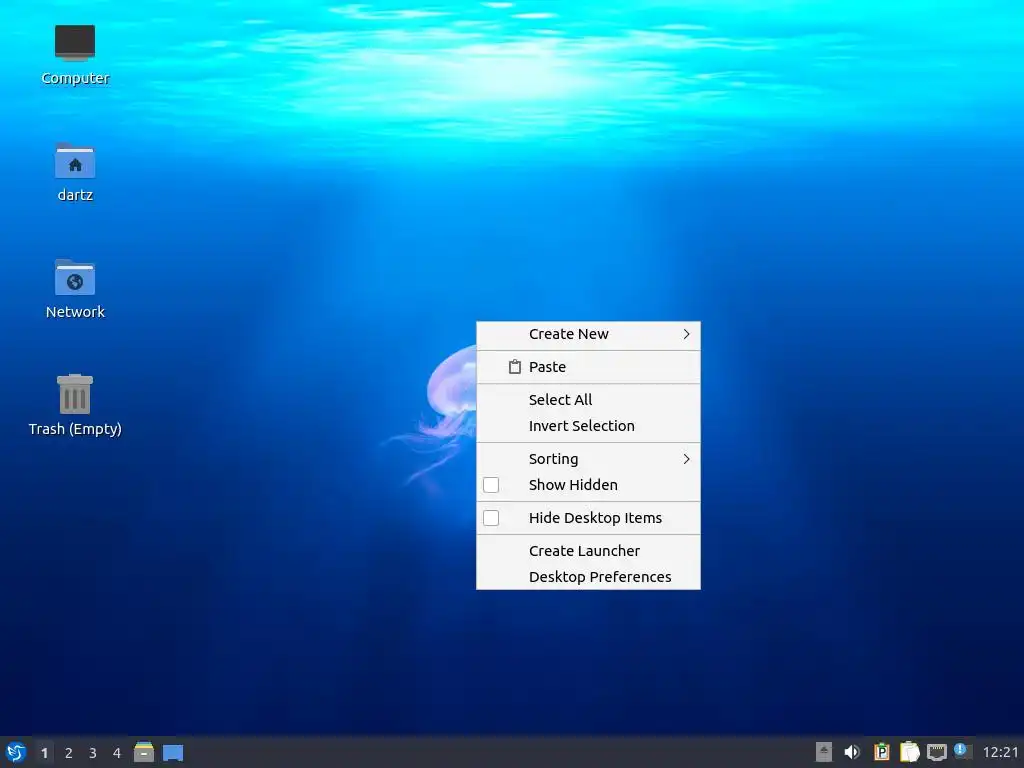Open the Network folder icon
Viewport: 1024px width, 768px height.
(74, 277)
